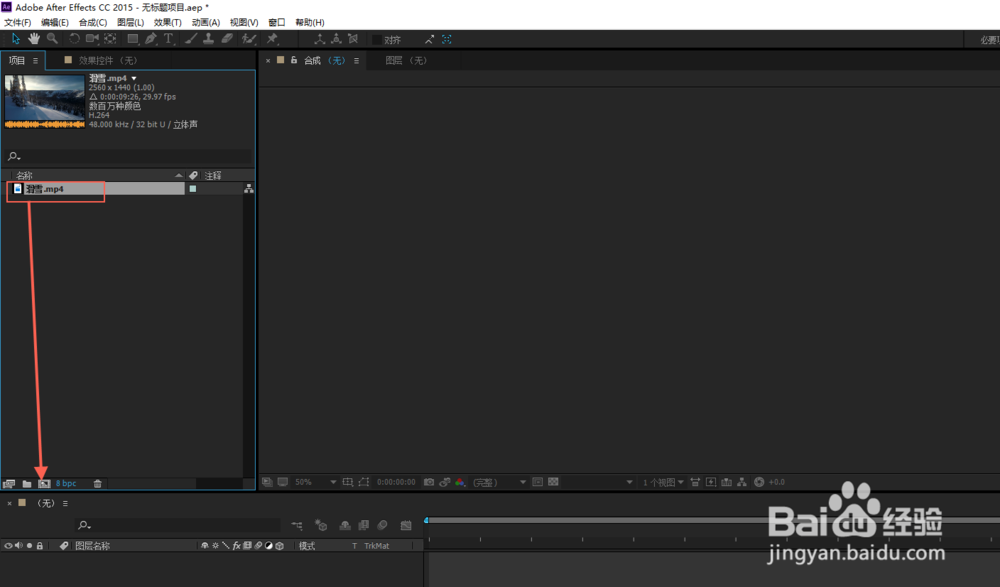Click the 8 bpc color depth setting
The image size is (1000, 587).
coord(66,484)
